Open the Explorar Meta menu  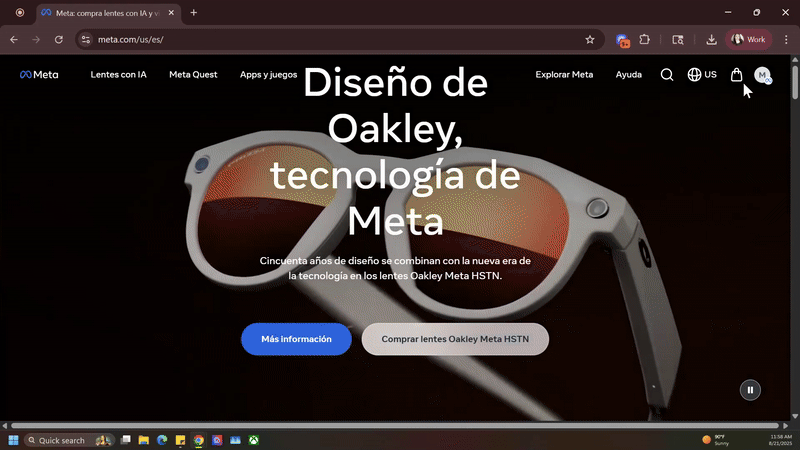(564, 75)
